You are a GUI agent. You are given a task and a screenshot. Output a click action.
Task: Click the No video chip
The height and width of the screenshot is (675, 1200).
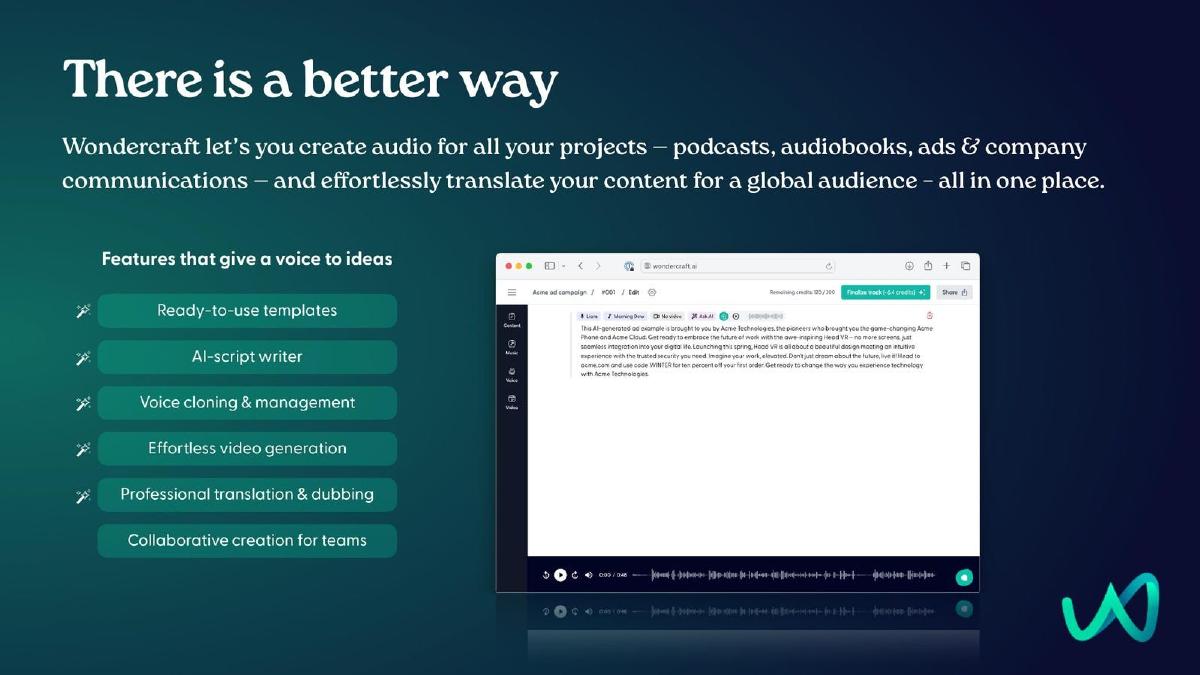point(668,316)
